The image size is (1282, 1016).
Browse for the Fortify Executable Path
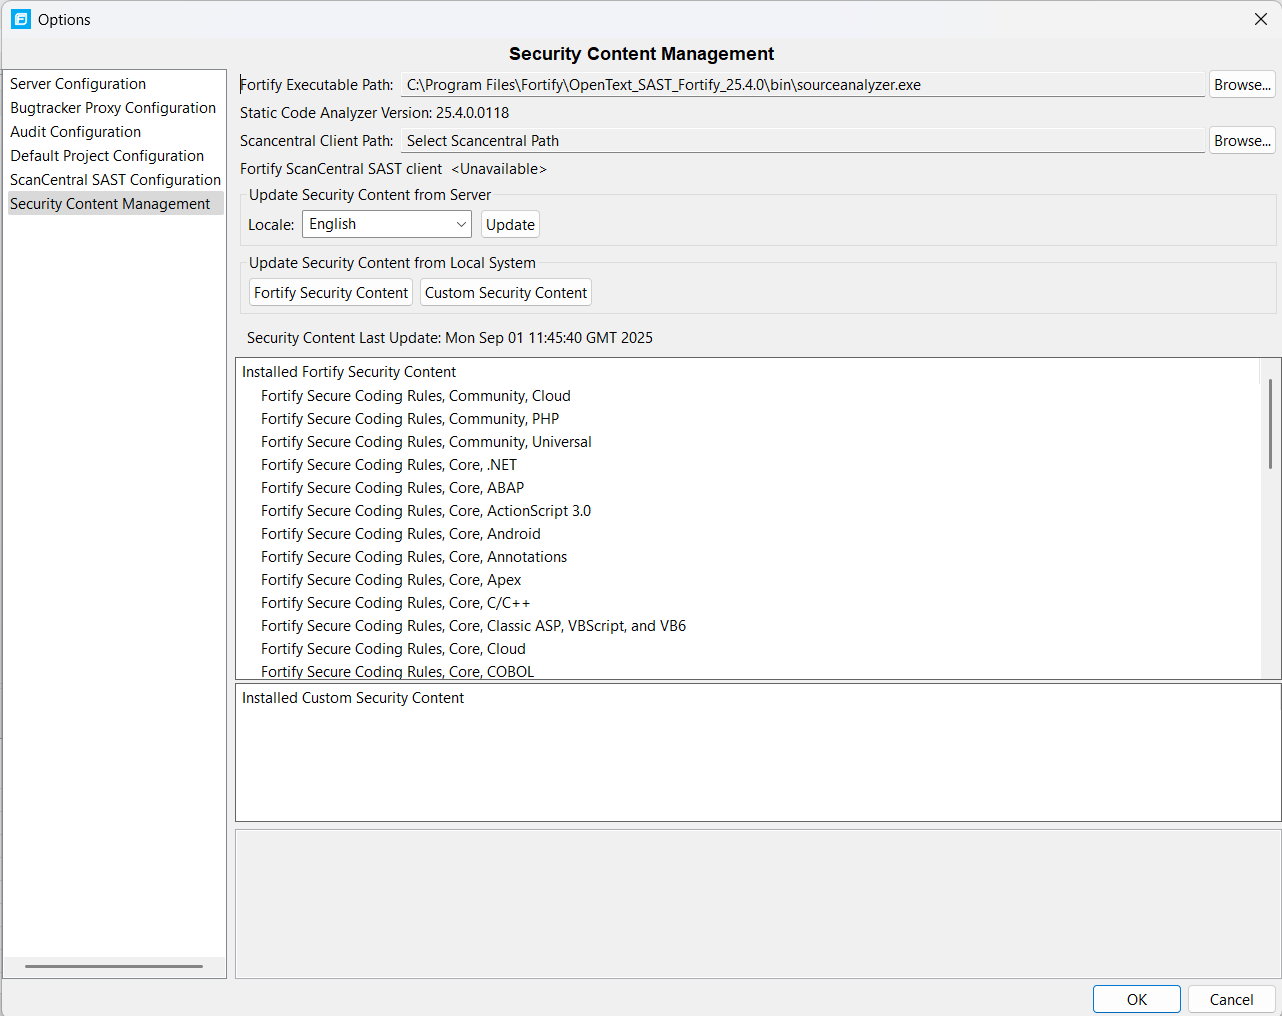[x=1241, y=84]
